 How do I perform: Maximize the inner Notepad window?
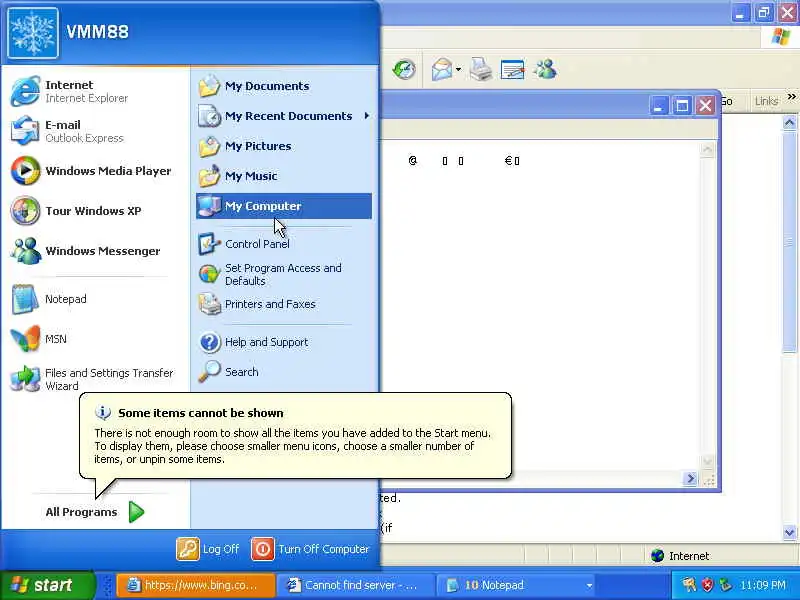coord(682,106)
